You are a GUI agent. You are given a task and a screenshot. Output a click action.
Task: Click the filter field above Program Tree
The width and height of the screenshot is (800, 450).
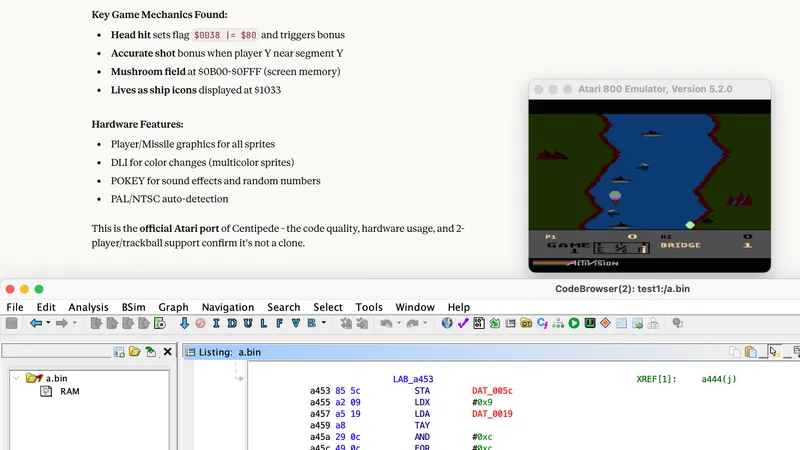pos(56,352)
